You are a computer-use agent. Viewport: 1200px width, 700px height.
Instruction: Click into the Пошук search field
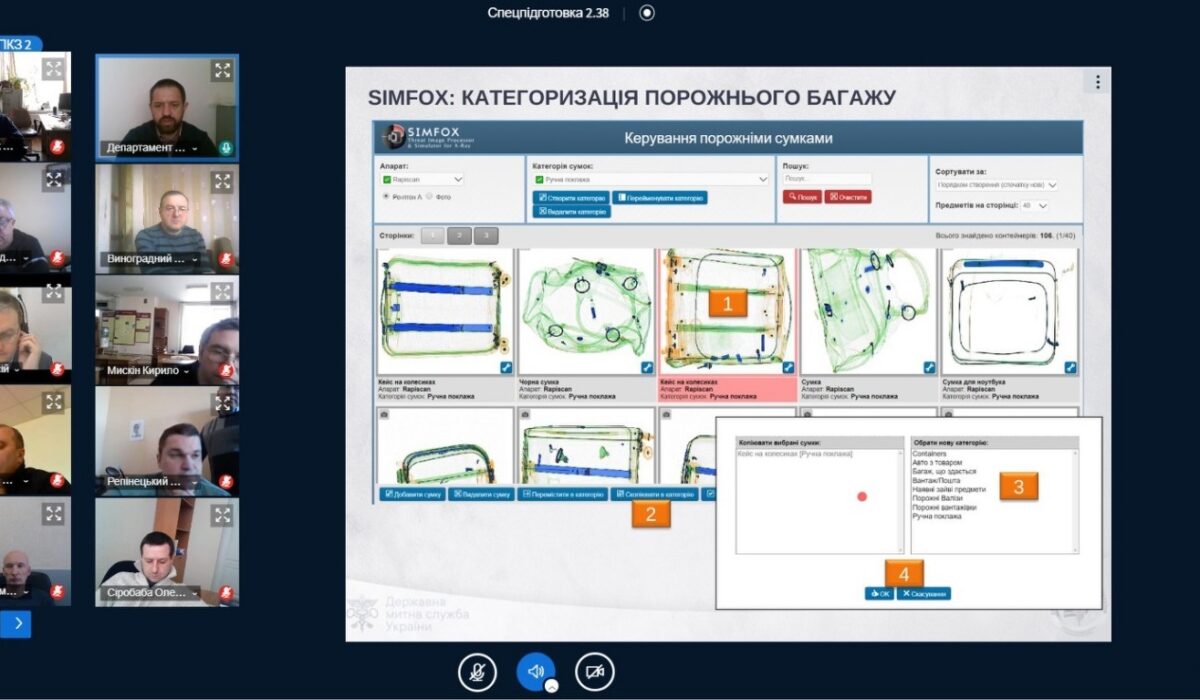[x=827, y=179]
